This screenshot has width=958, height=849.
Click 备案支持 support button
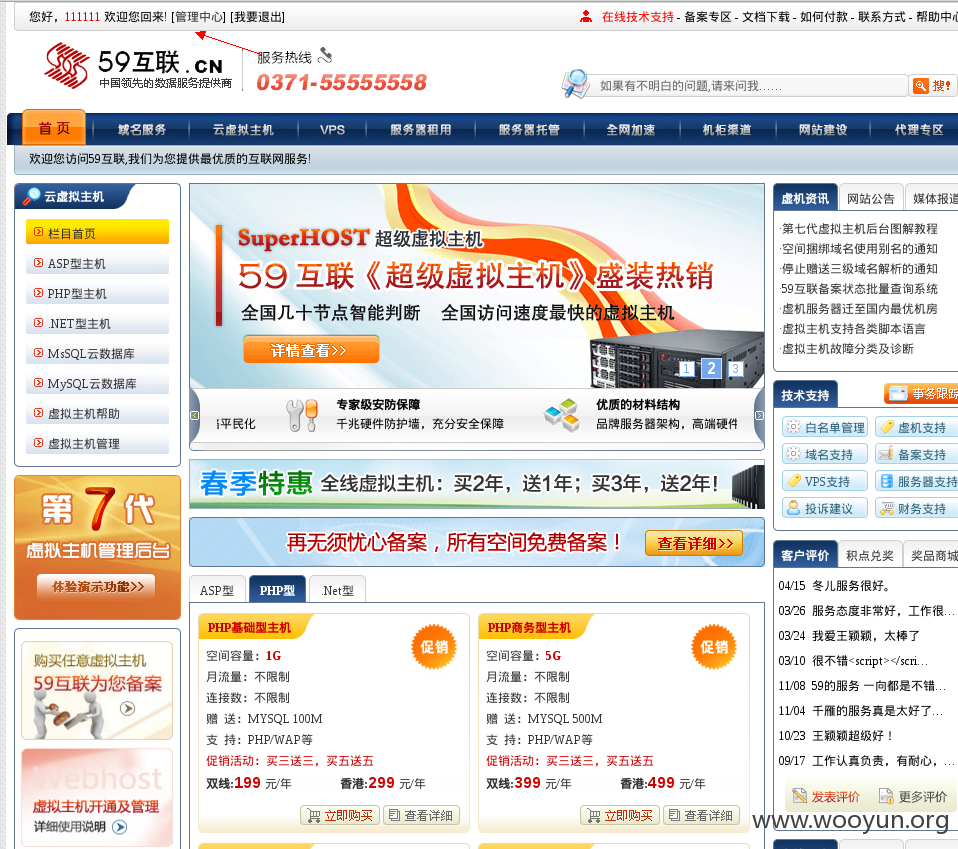(916, 454)
